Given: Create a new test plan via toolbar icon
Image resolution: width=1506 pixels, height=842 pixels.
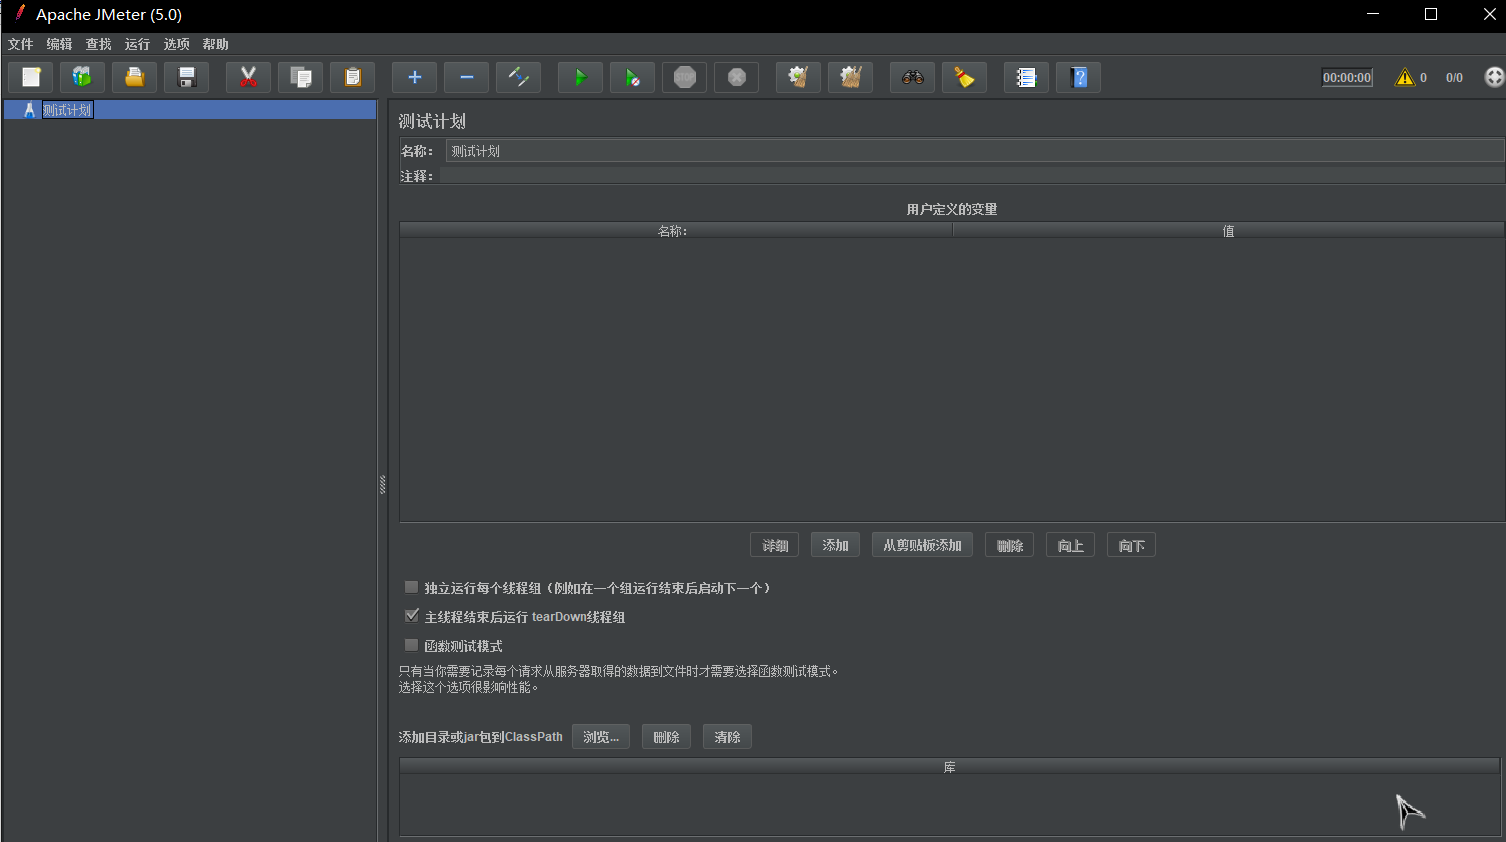Looking at the screenshot, I should coord(31,77).
